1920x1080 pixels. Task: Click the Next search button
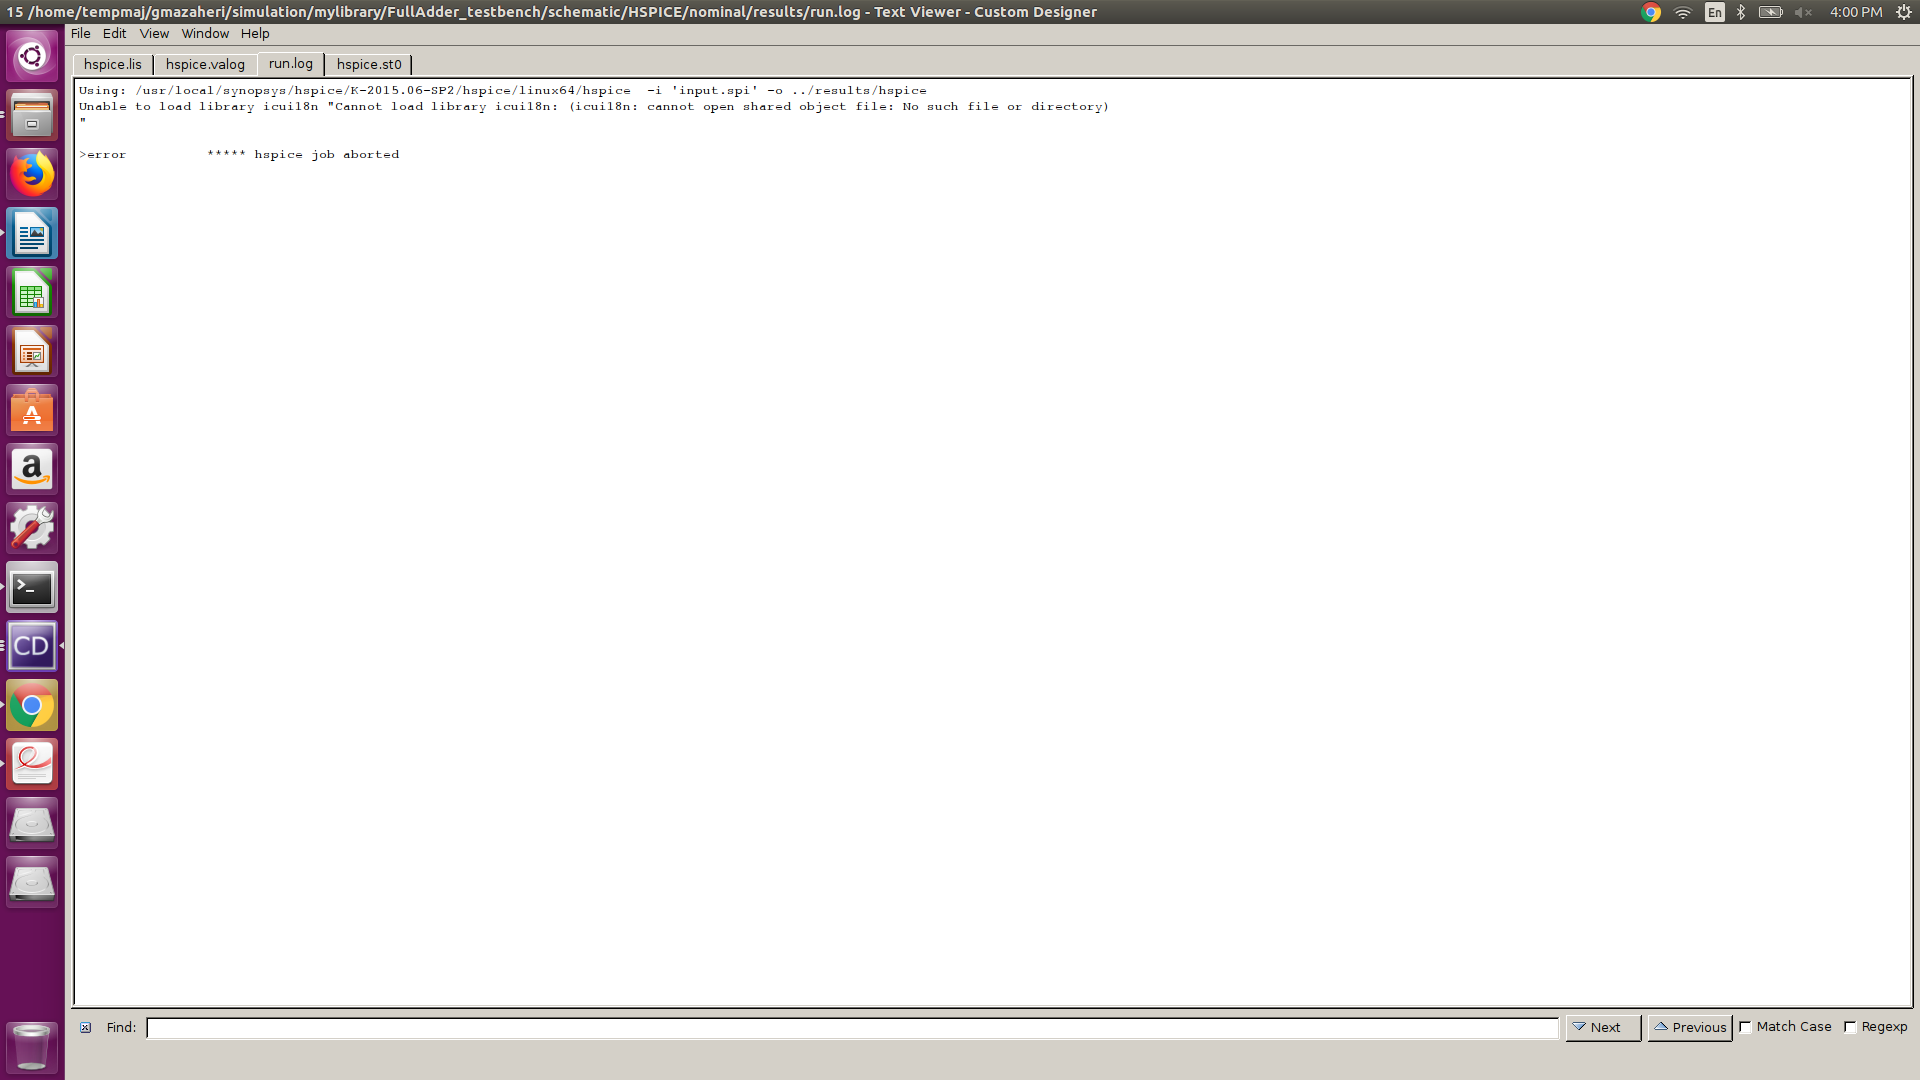click(x=1602, y=1027)
